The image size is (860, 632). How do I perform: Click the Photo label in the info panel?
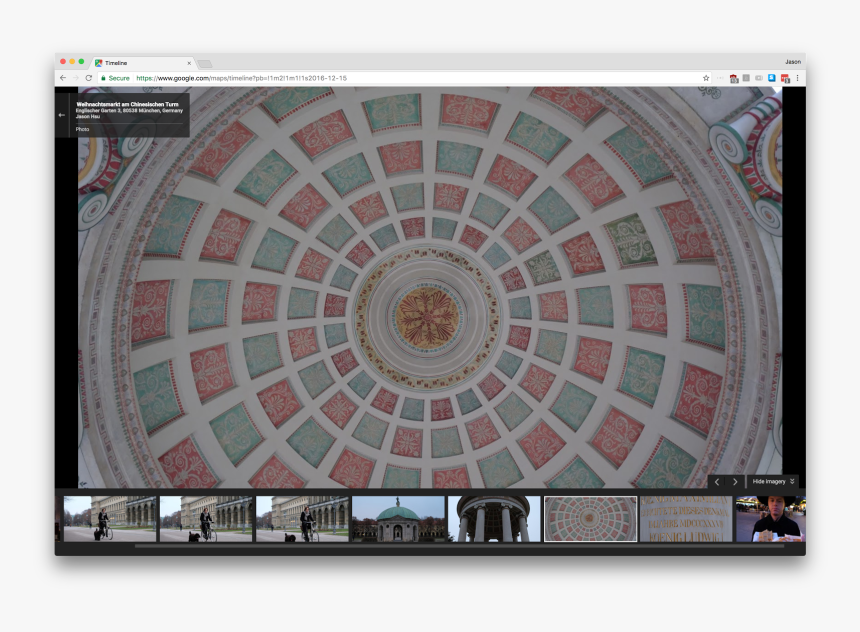pyautogui.click(x=82, y=129)
